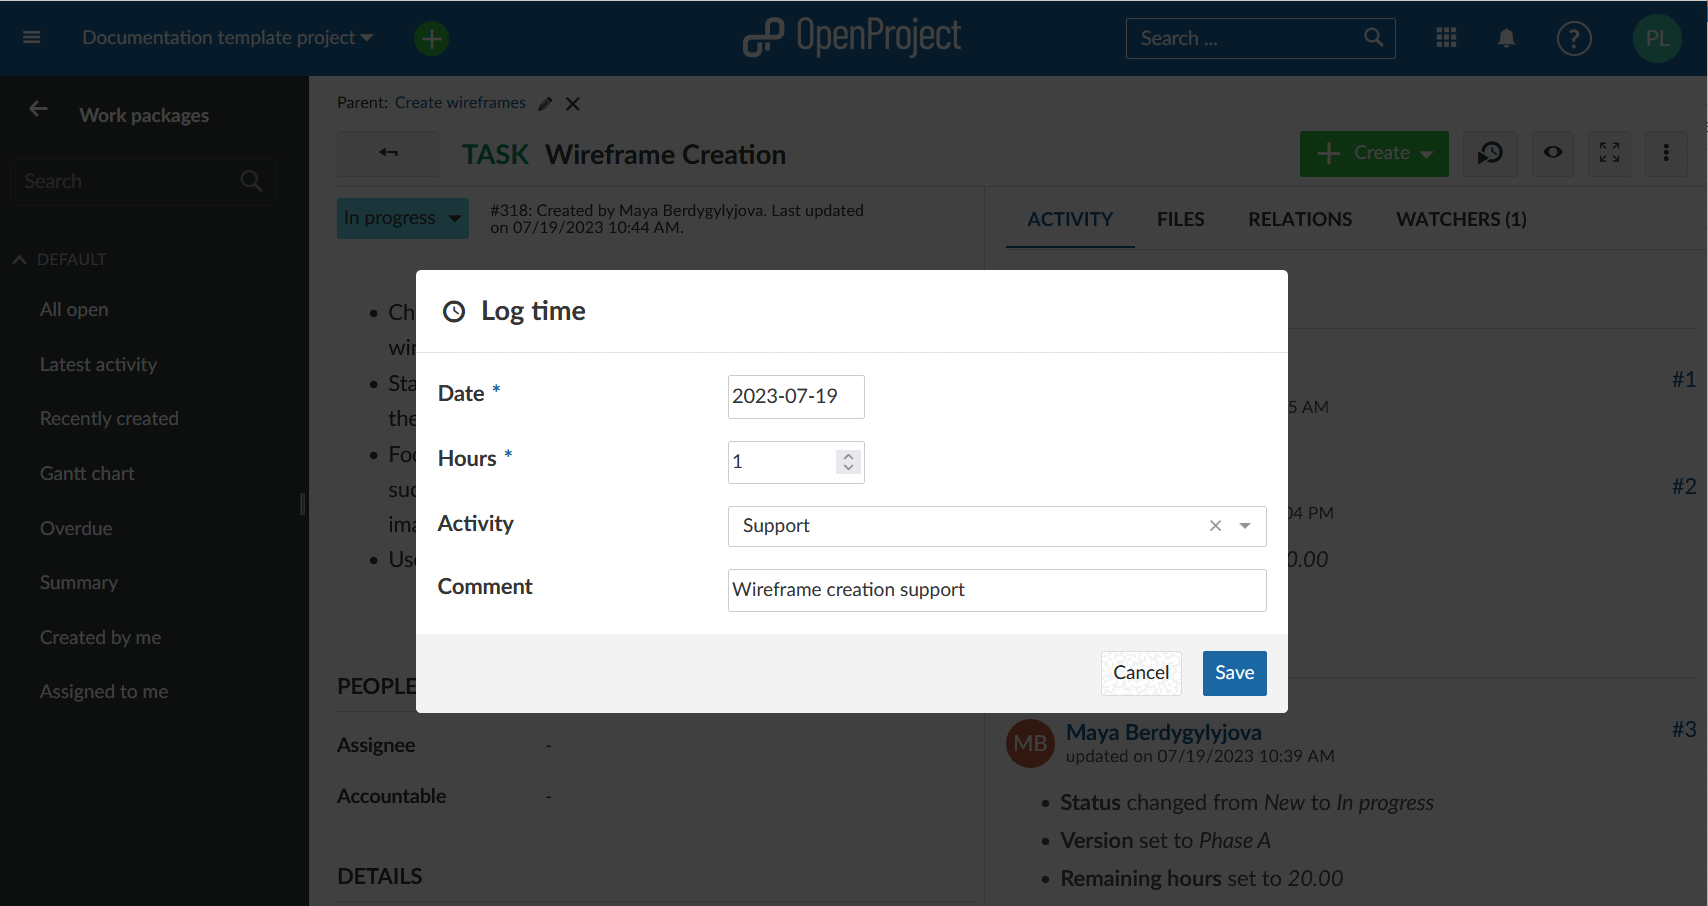Switch to the RELATIONS tab
1708x906 pixels.
point(1299,219)
